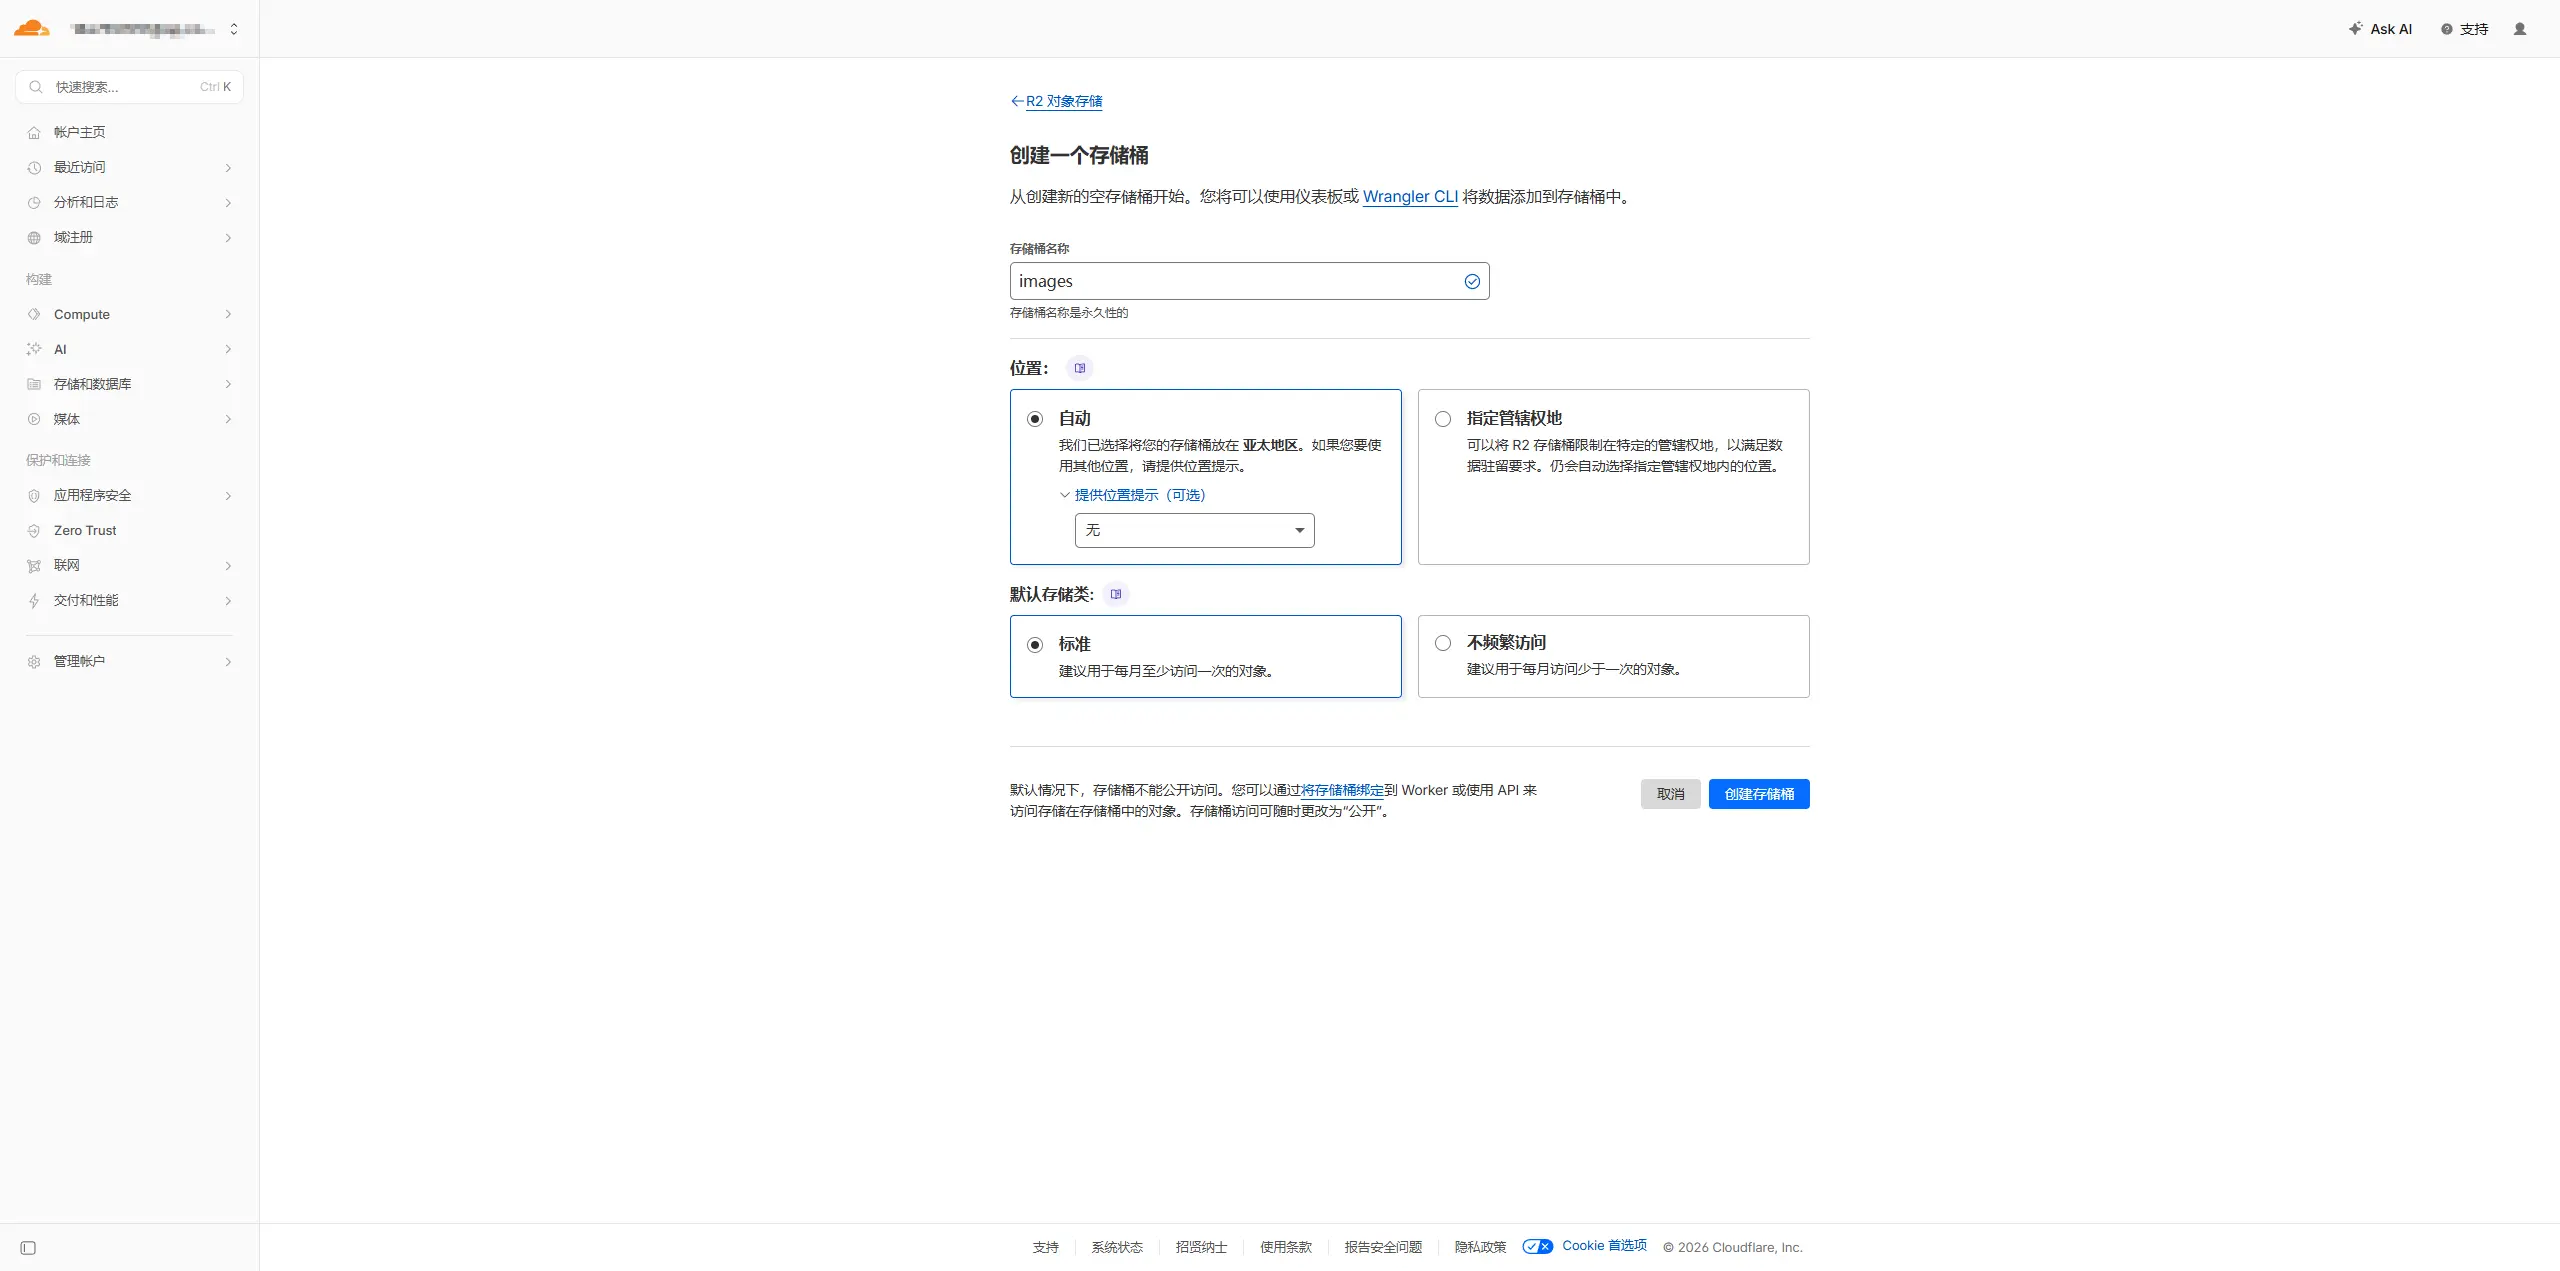The height and width of the screenshot is (1271, 2560).
Task: Click the Cloudflare logo icon
Action: (32, 28)
